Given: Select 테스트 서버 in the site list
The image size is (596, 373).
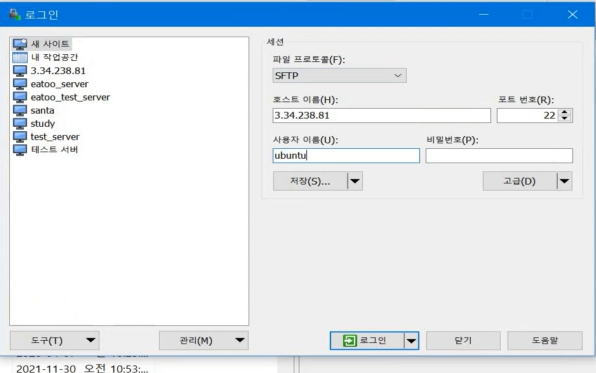Looking at the screenshot, I should (54, 150).
